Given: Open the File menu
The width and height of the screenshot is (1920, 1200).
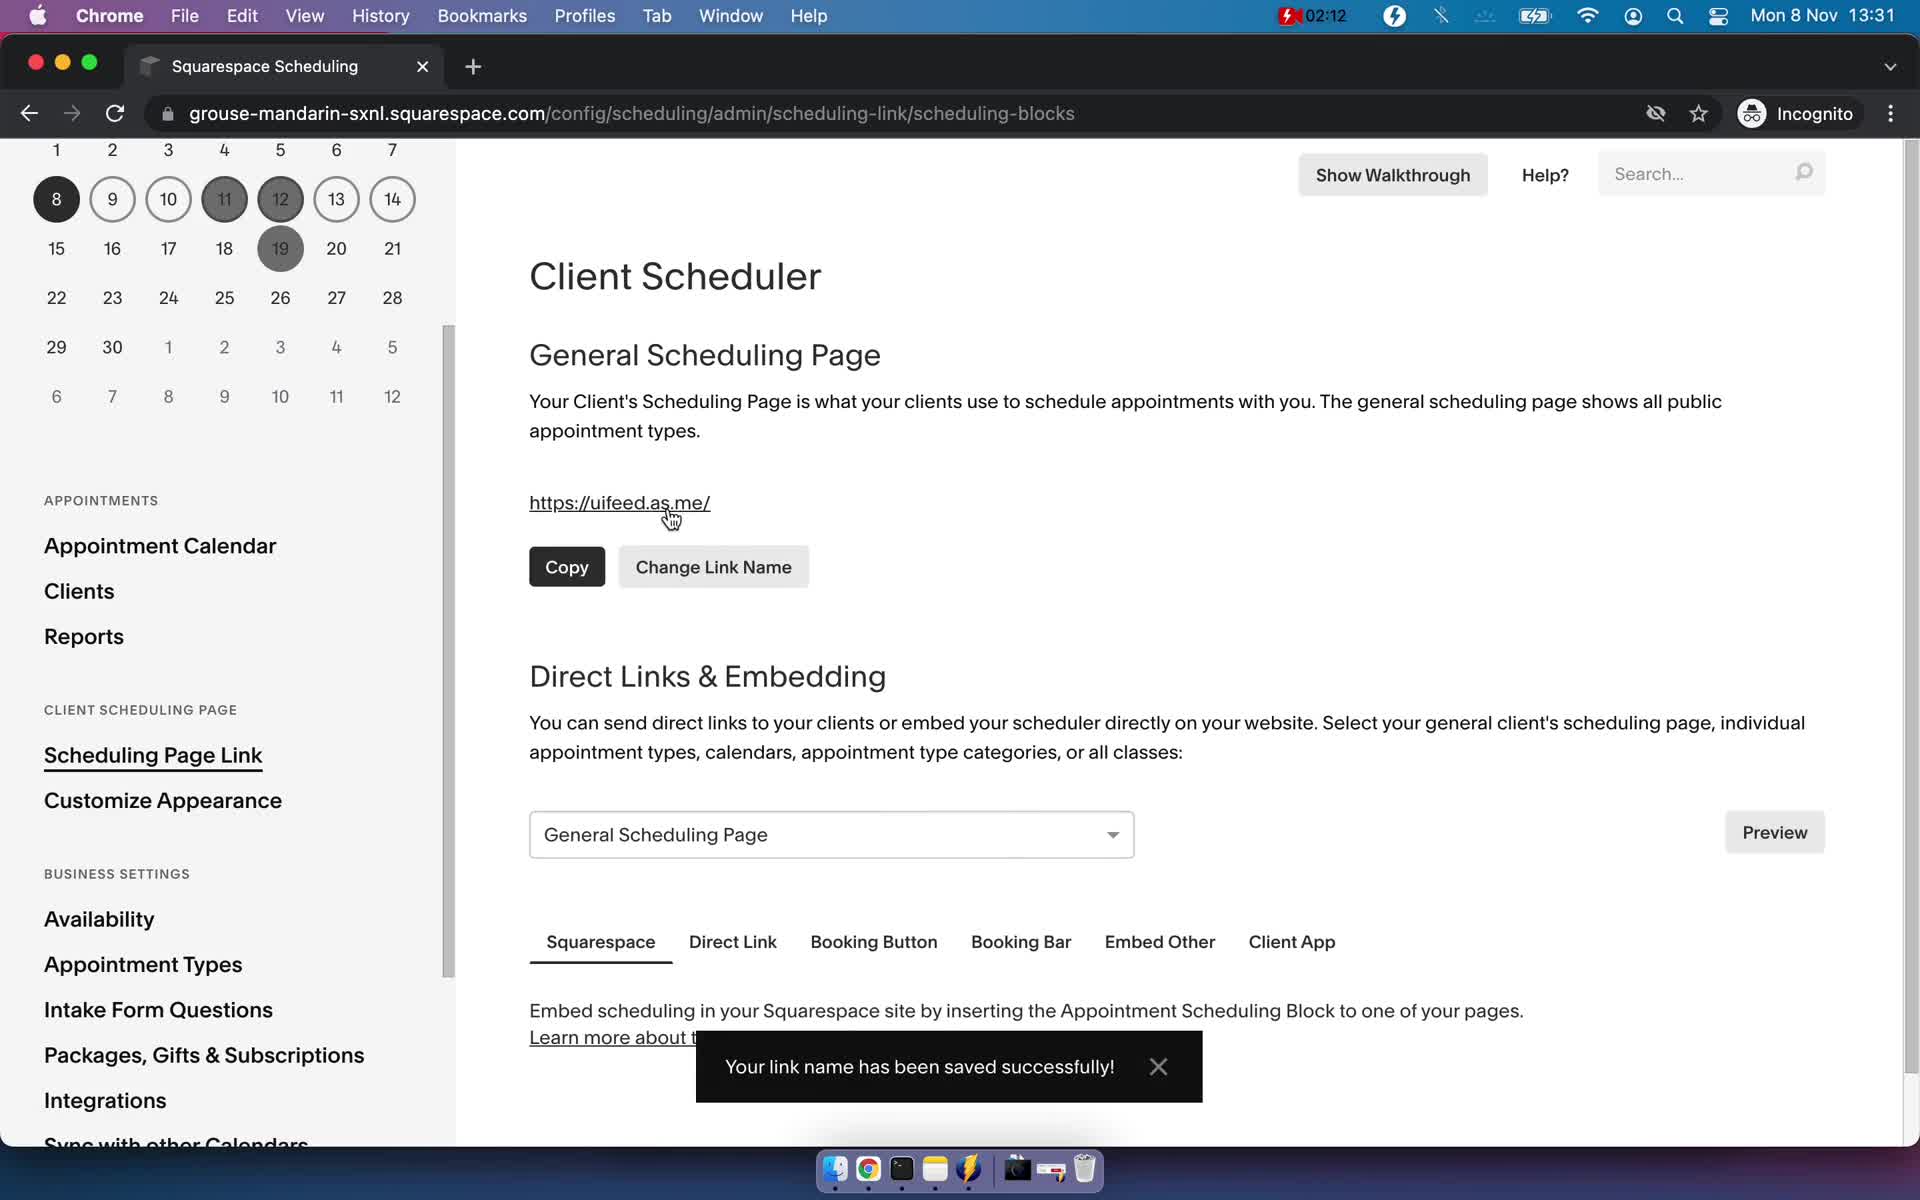Looking at the screenshot, I should point(184,16).
